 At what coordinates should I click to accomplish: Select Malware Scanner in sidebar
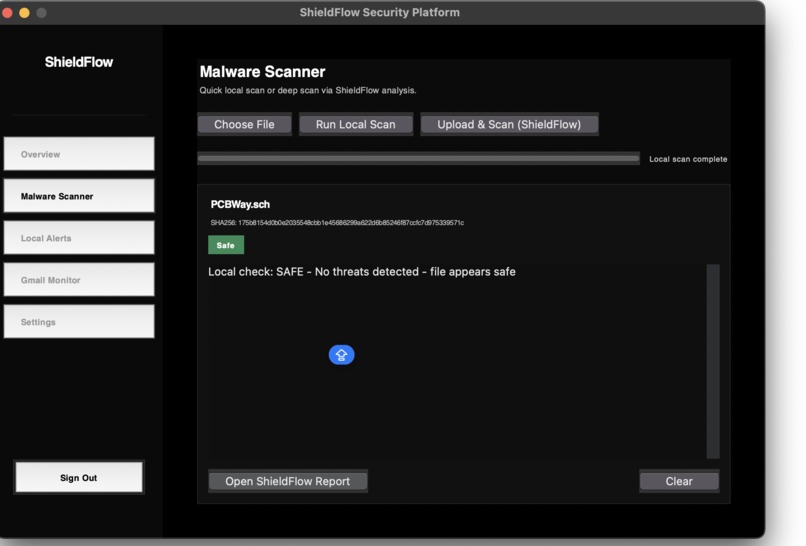pos(79,196)
